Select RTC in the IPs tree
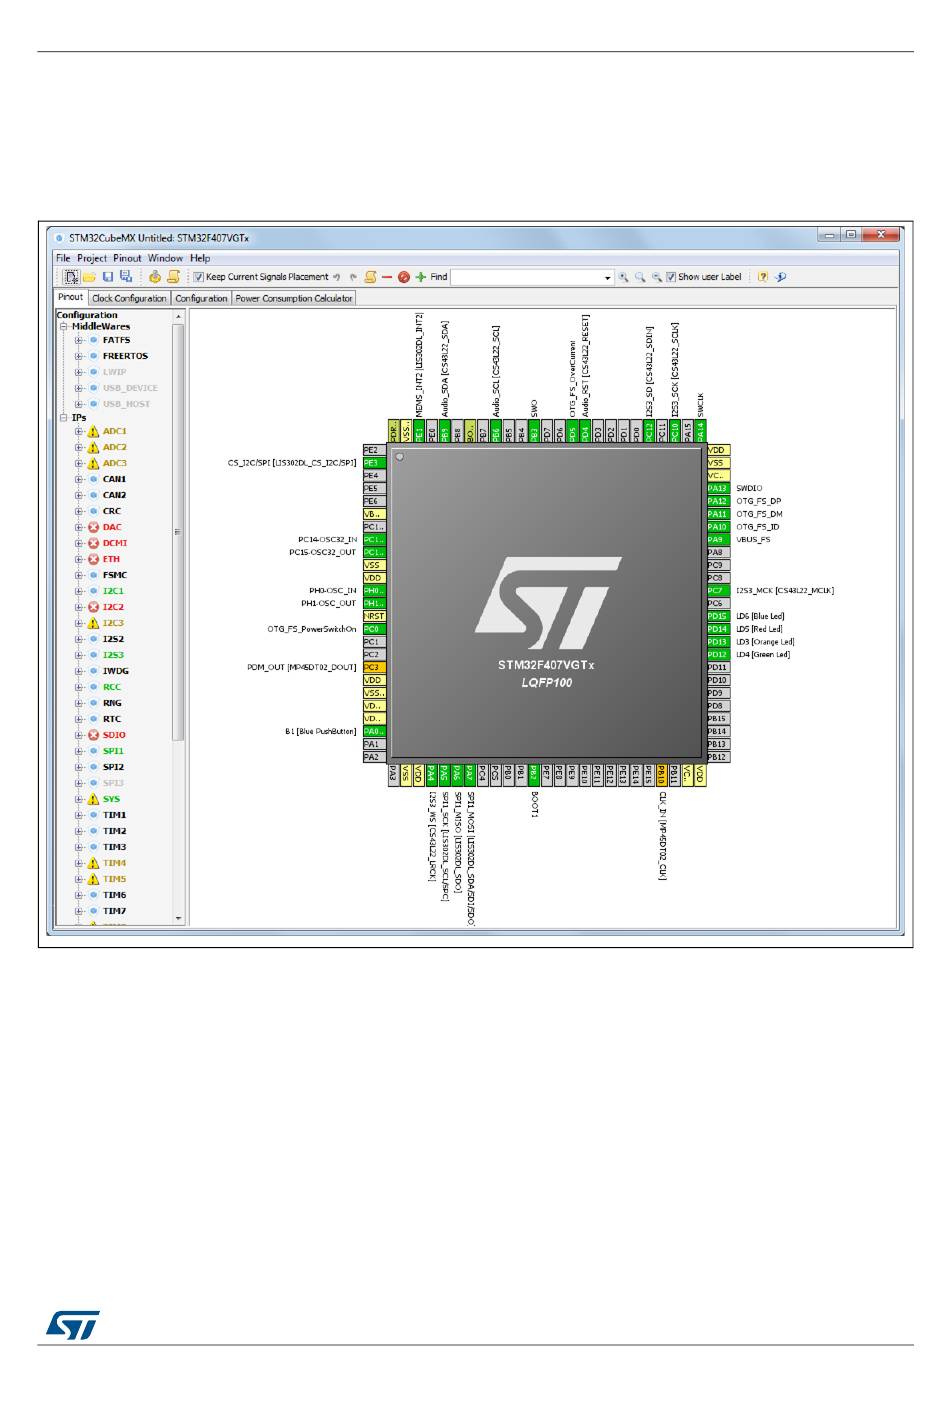 tap(111, 719)
